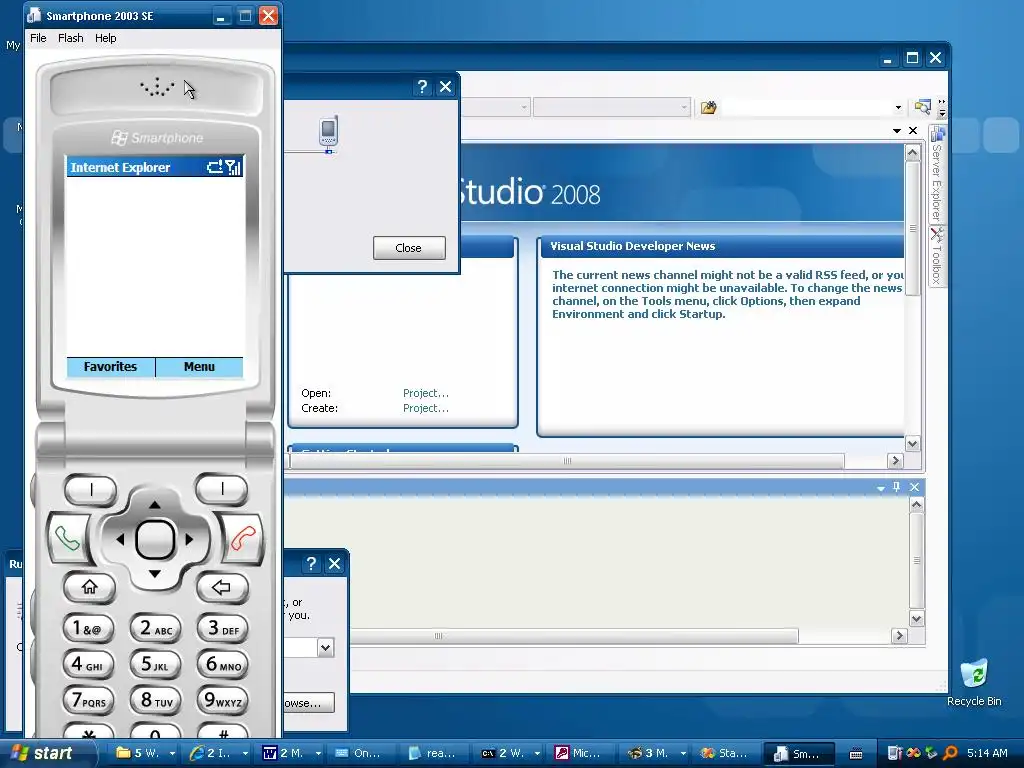The image size is (1024, 768).
Task: Push the d-pad right arrow
Action: point(189,539)
